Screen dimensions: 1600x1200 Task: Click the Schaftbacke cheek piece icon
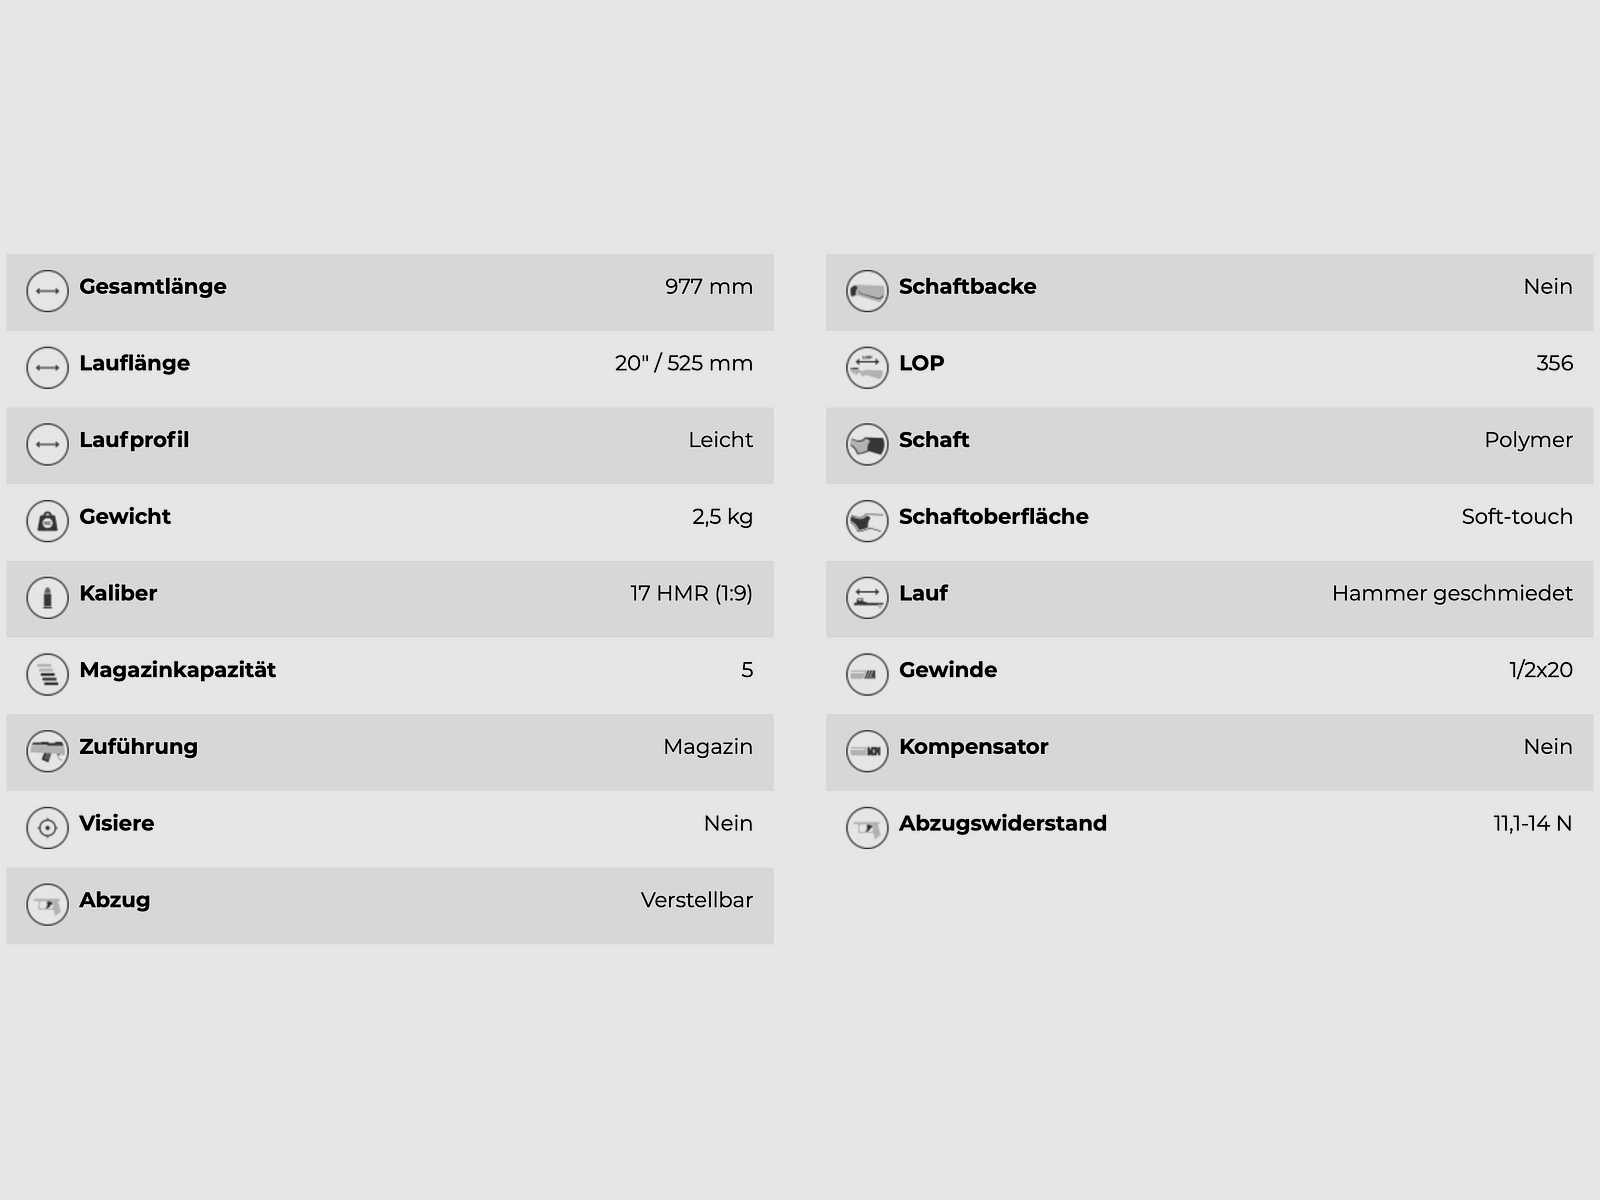click(867, 292)
